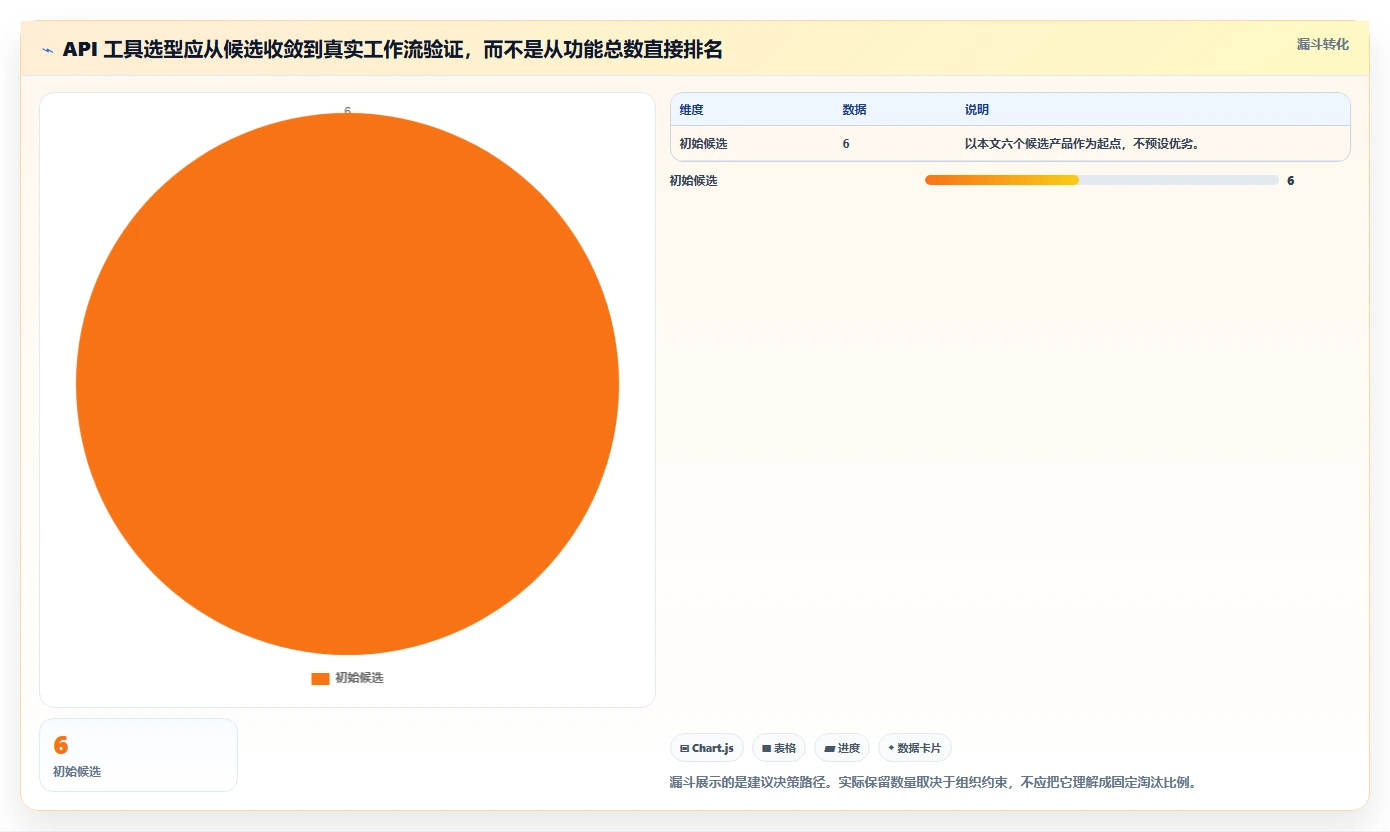Click the 初始候选 progress bar
This screenshot has width=1390, height=832.
(x=1102, y=180)
